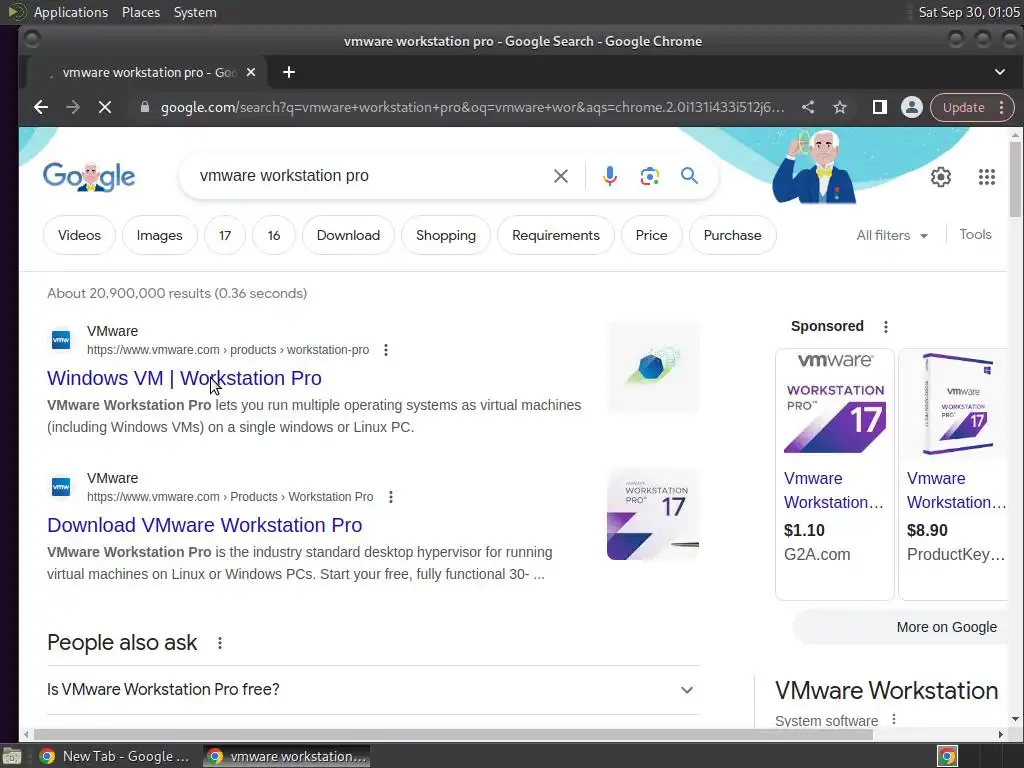Click the browser forward arrow

72,107
